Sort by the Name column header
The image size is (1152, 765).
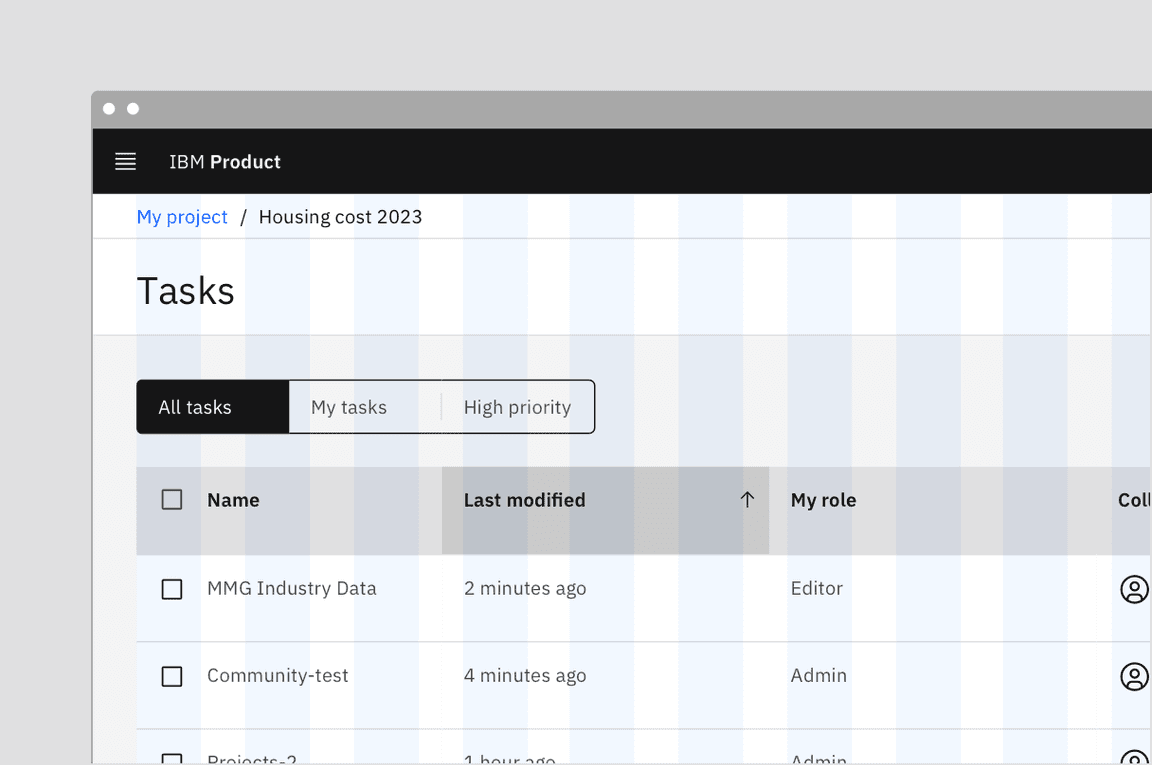233,500
